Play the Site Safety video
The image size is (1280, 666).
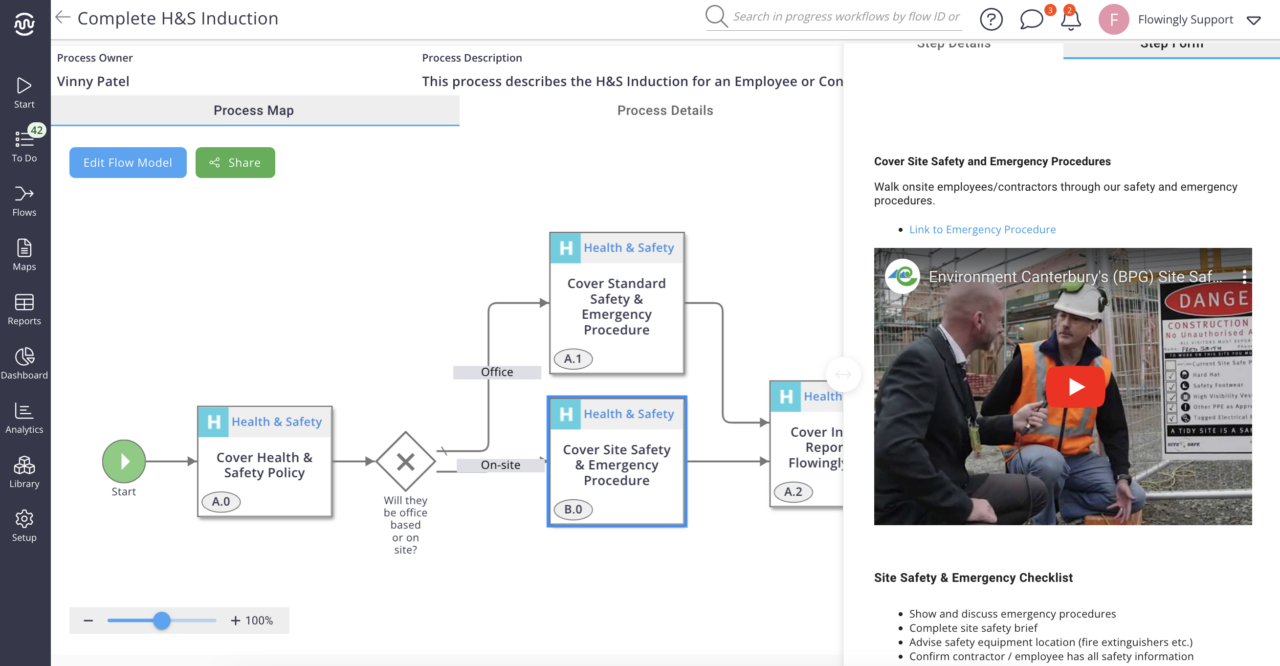point(1075,386)
